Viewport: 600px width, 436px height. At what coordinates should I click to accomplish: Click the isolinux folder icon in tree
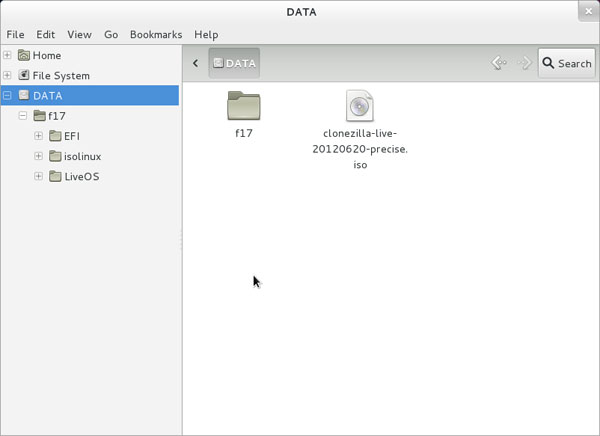coord(55,157)
